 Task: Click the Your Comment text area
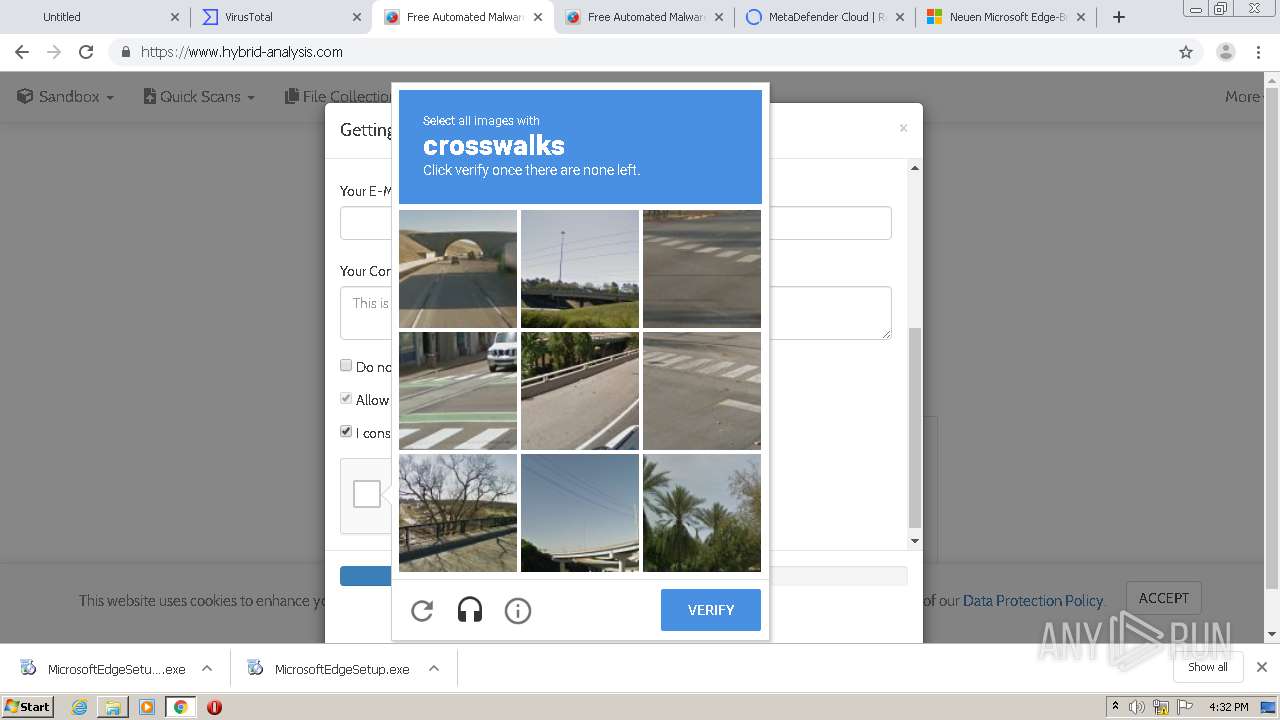click(x=616, y=313)
